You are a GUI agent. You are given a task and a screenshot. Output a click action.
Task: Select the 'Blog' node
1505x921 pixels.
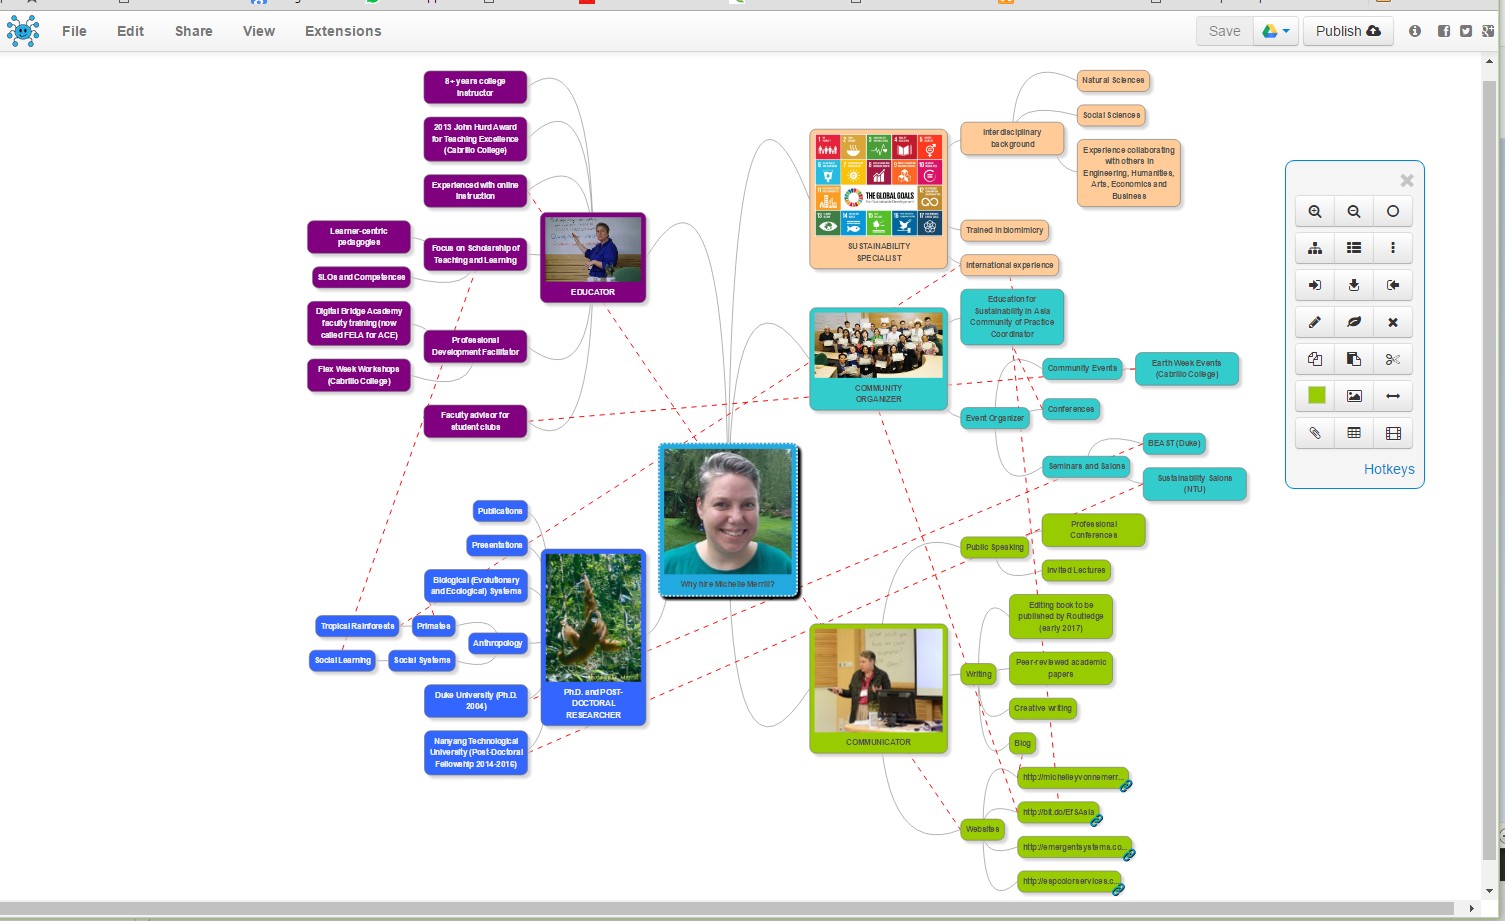(1022, 743)
